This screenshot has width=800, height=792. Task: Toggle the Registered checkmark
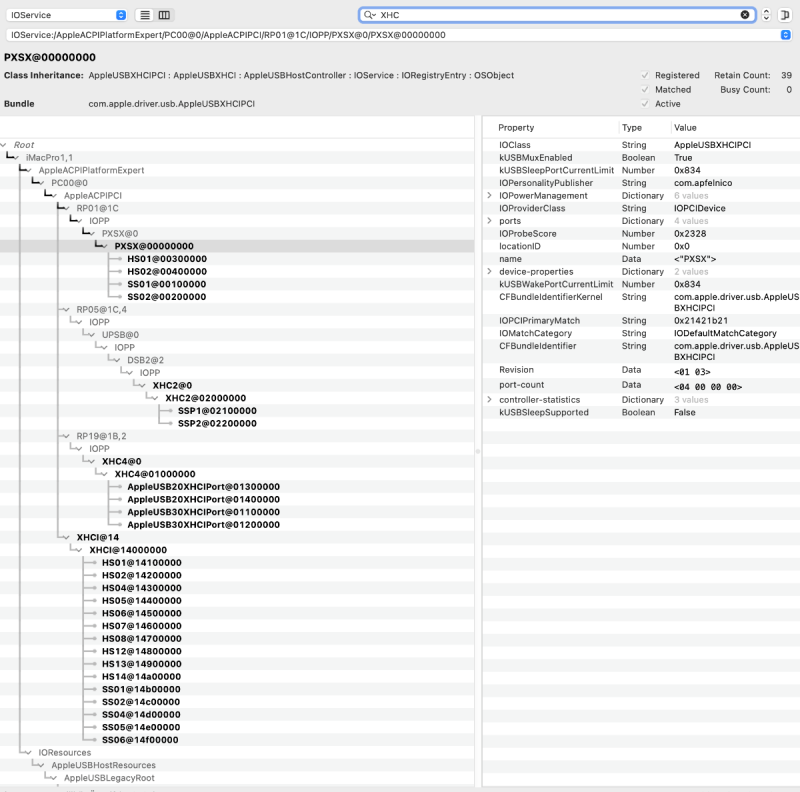coord(645,76)
